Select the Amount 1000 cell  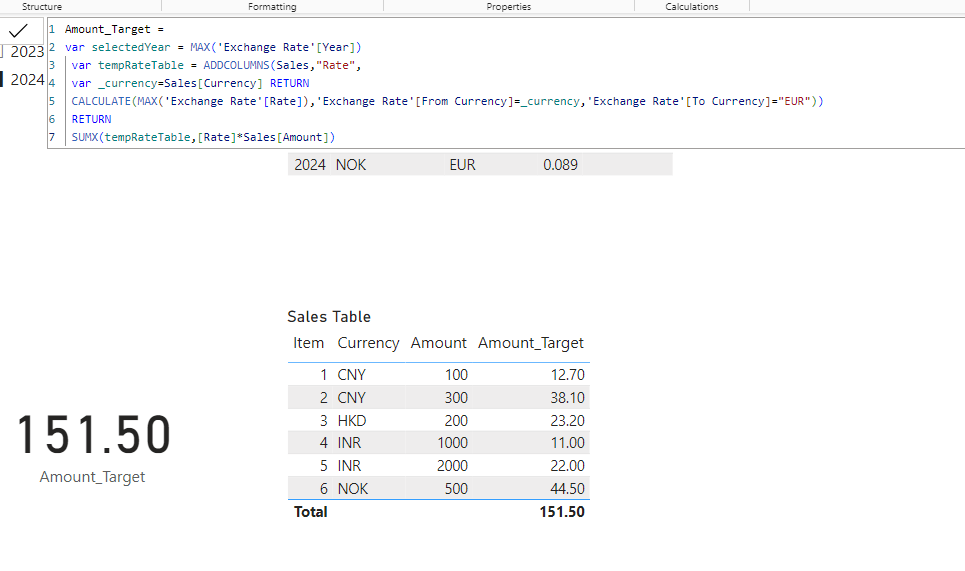point(452,443)
